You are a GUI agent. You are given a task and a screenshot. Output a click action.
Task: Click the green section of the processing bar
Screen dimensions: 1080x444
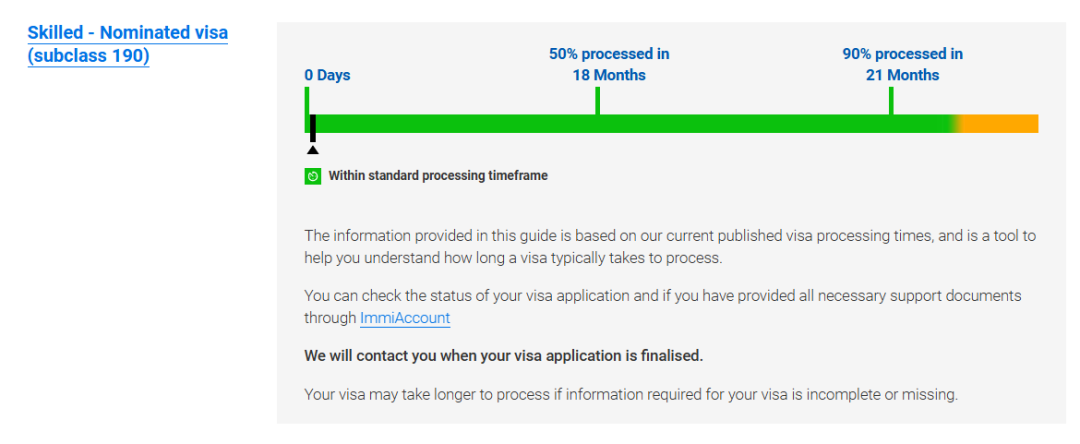pos(630,124)
